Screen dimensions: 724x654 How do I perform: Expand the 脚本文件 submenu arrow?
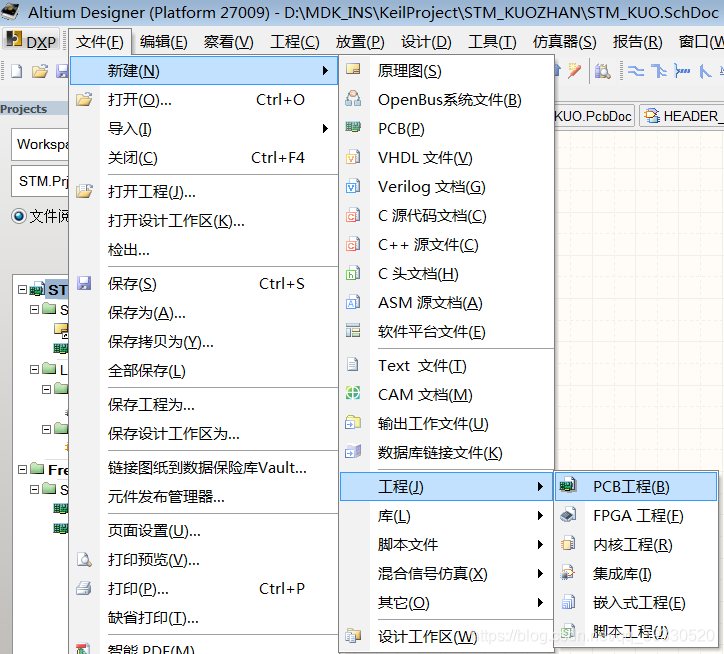click(540, 545)
